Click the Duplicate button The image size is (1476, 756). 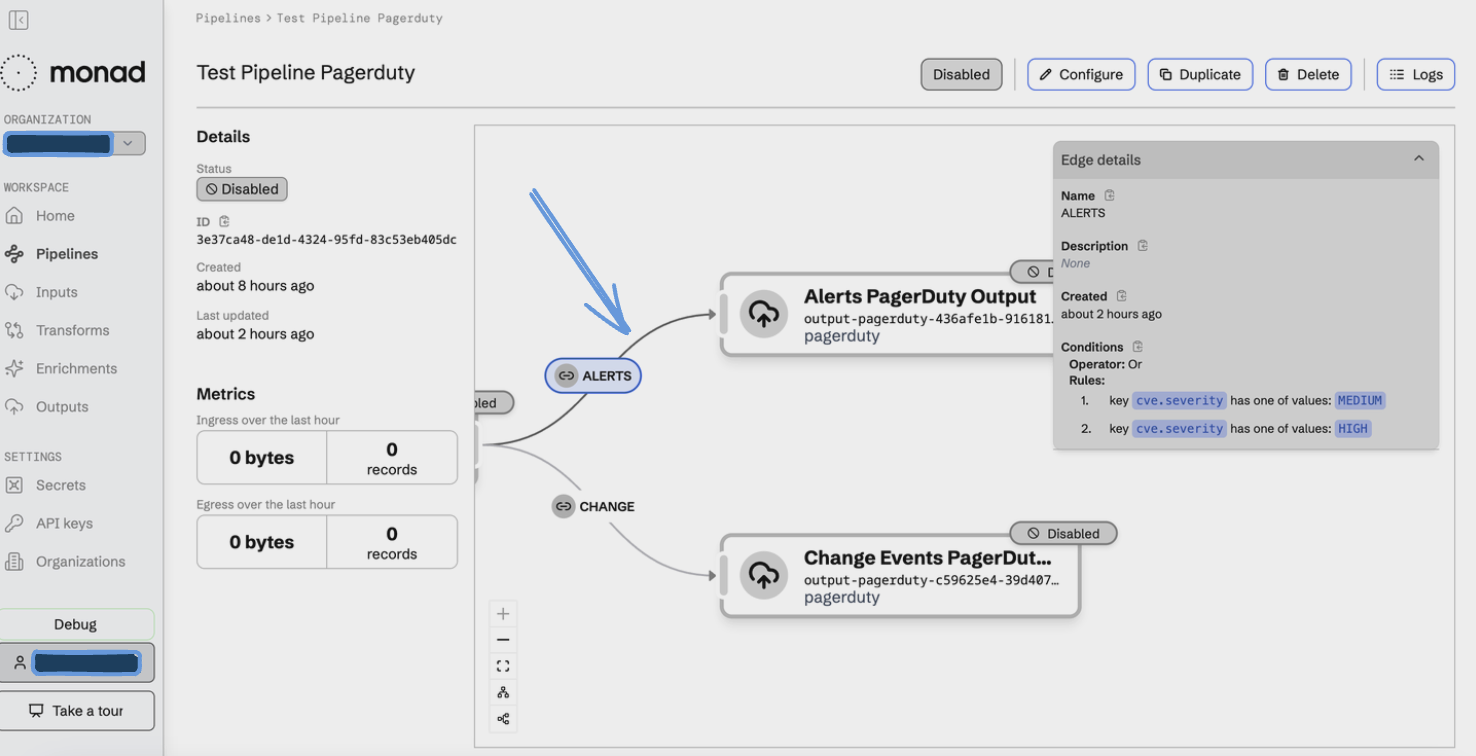point(1199,74)
